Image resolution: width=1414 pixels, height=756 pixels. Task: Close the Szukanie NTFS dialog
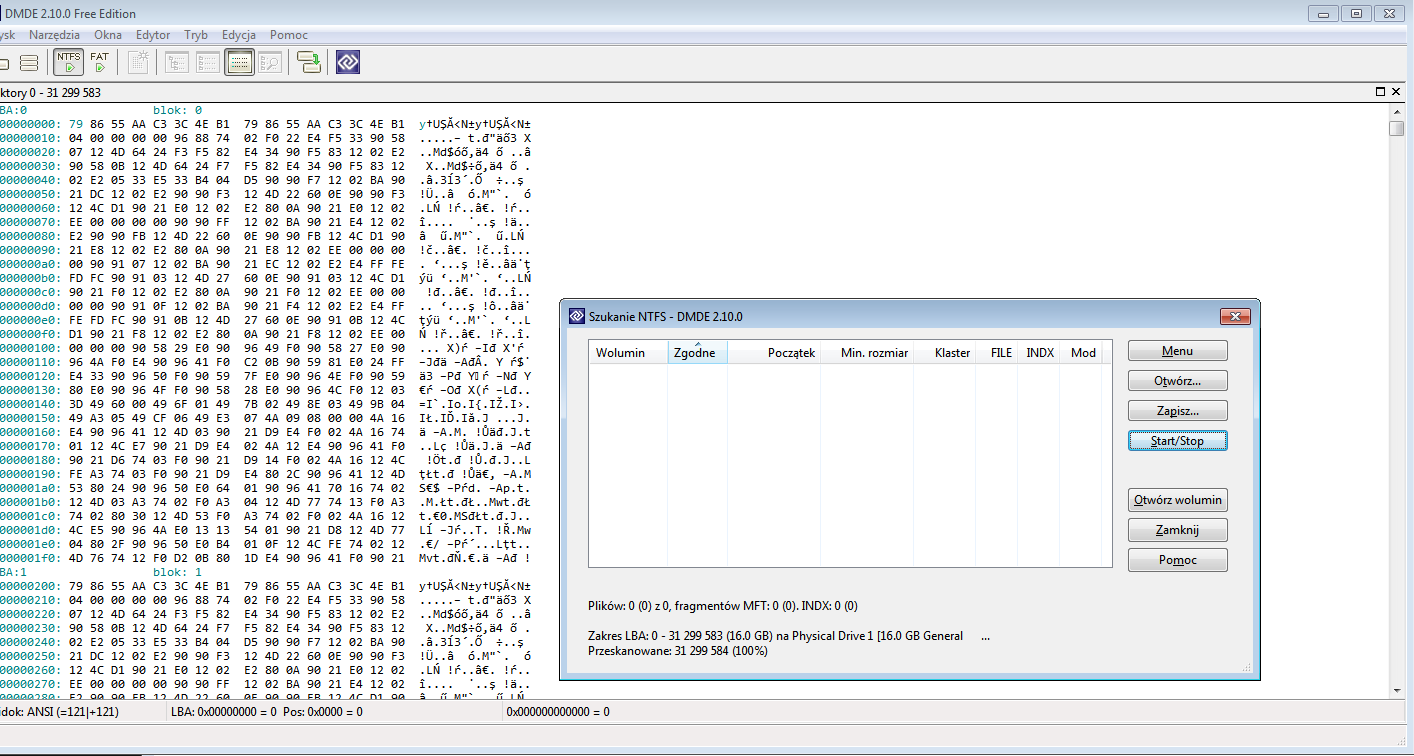click(x=1236, y=316)
